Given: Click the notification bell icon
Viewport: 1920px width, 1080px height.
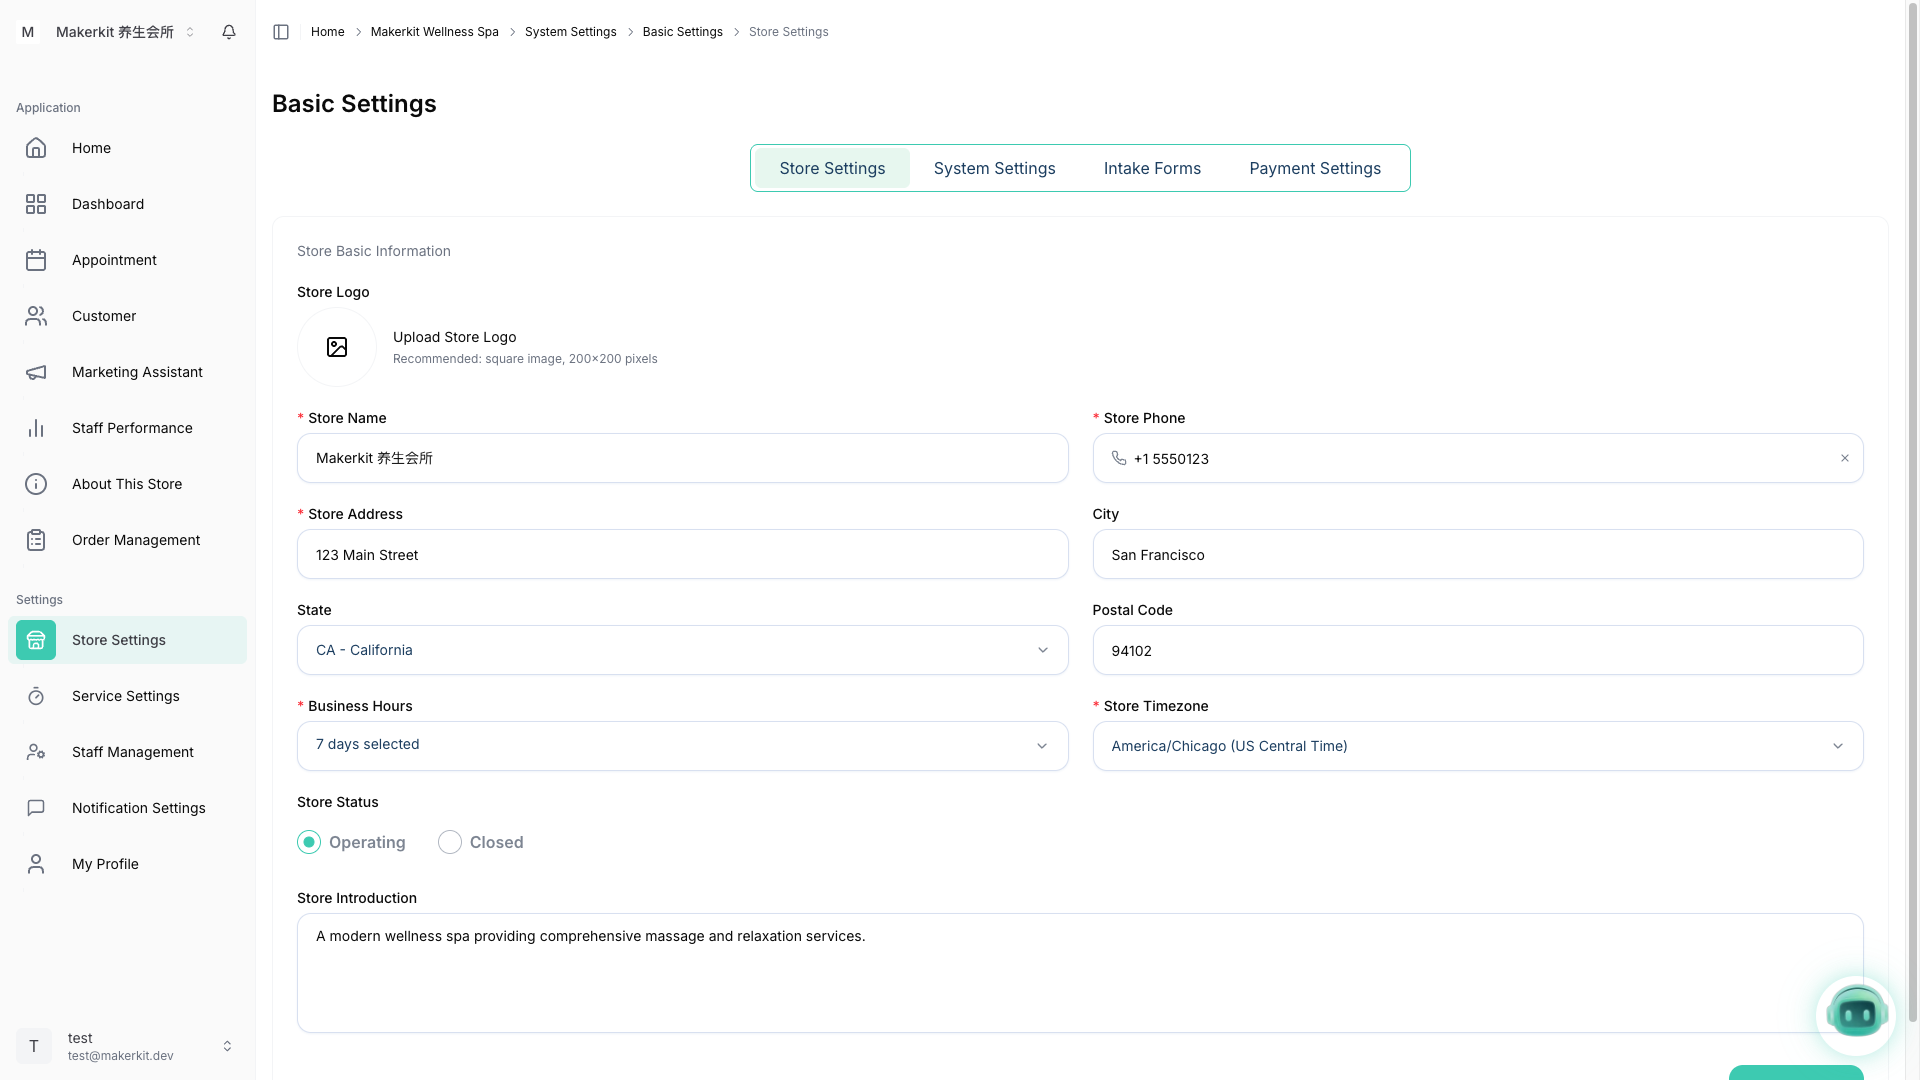Looking at the screenshot, I should coord(229,32).
